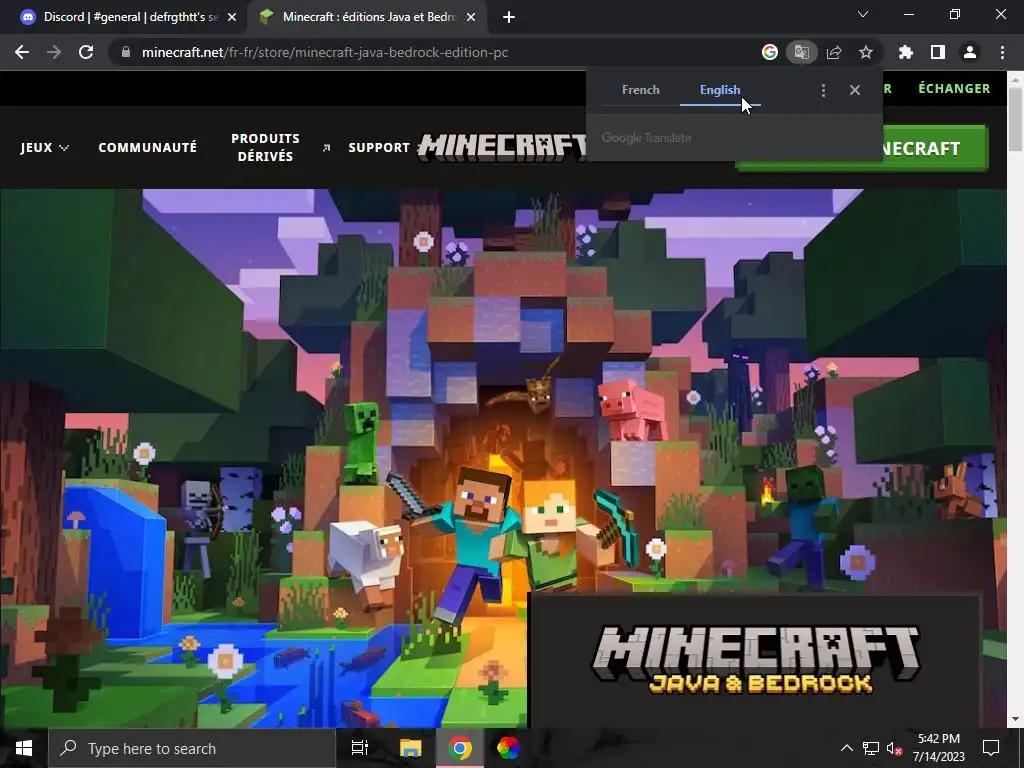The image size is (1024, 768).
Task: Close the Minecraft tab
Action: click(x=471, y=17)
